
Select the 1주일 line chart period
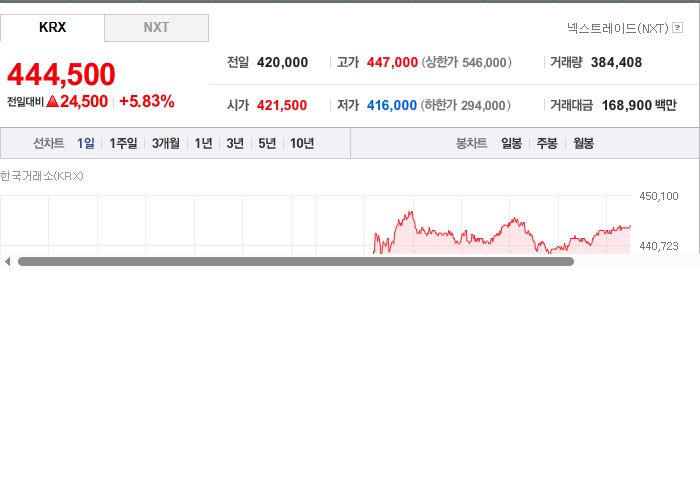123,143
